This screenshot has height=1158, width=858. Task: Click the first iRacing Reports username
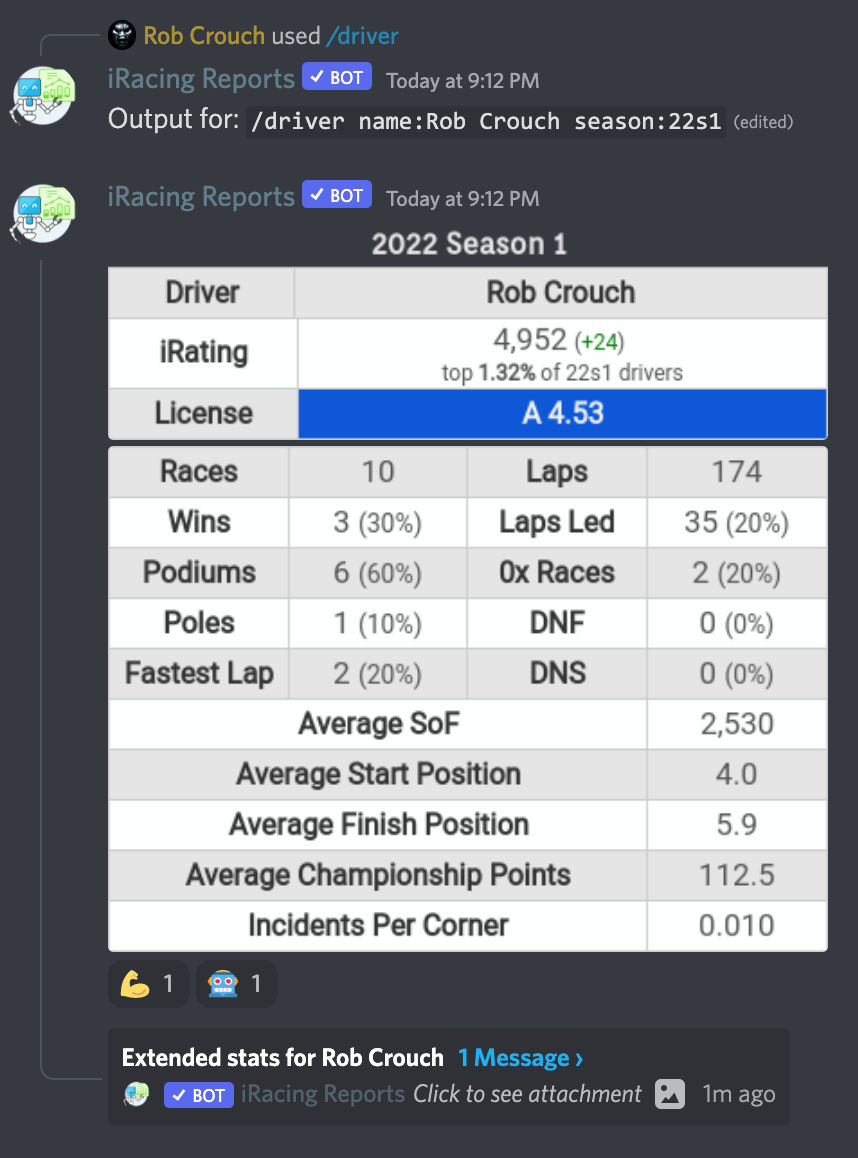(201, 78)
